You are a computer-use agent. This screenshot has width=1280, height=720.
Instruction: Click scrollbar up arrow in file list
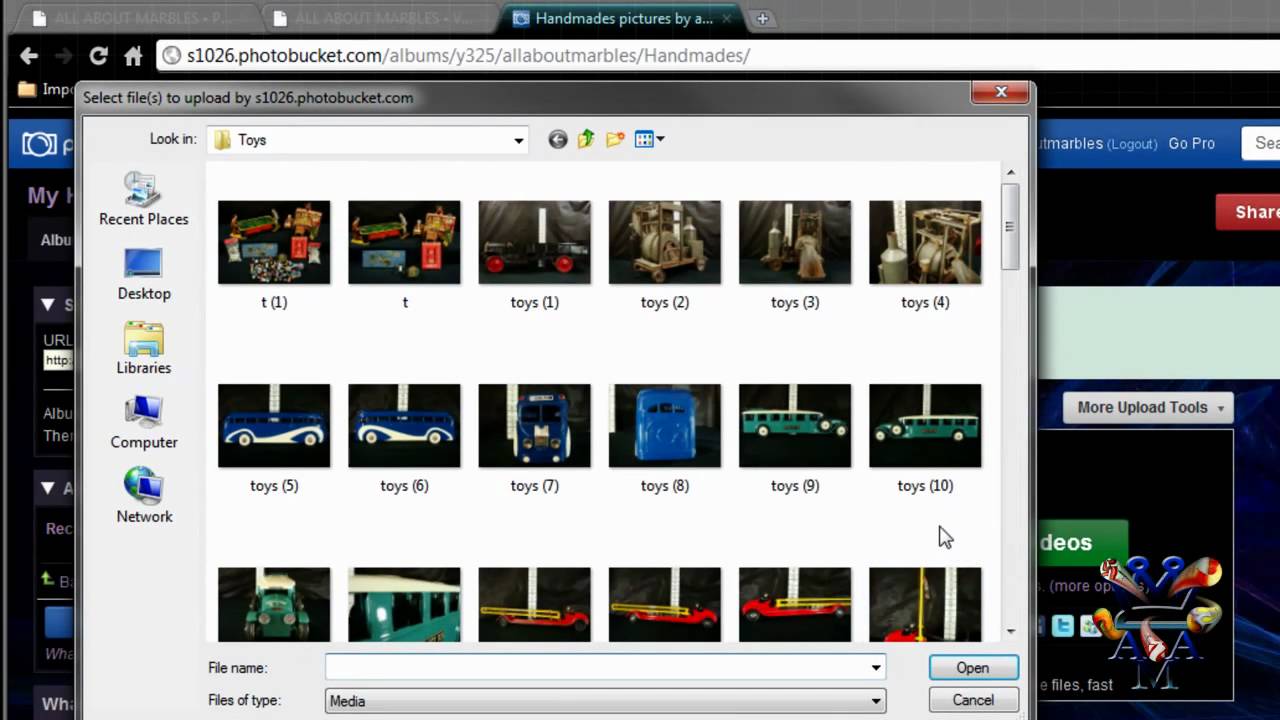(1010, 173)
